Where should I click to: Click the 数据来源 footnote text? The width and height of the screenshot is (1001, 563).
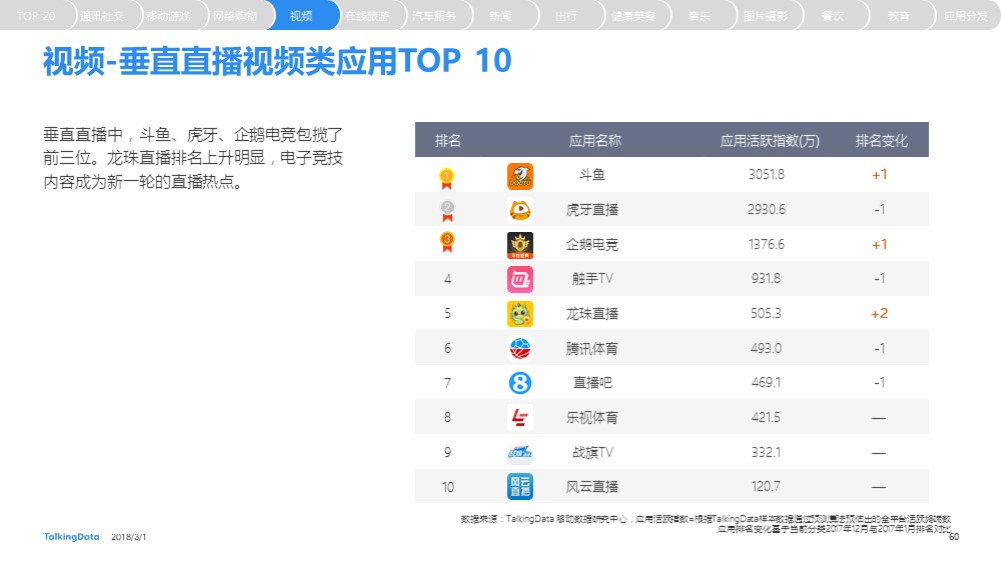[x=705, y=523]
